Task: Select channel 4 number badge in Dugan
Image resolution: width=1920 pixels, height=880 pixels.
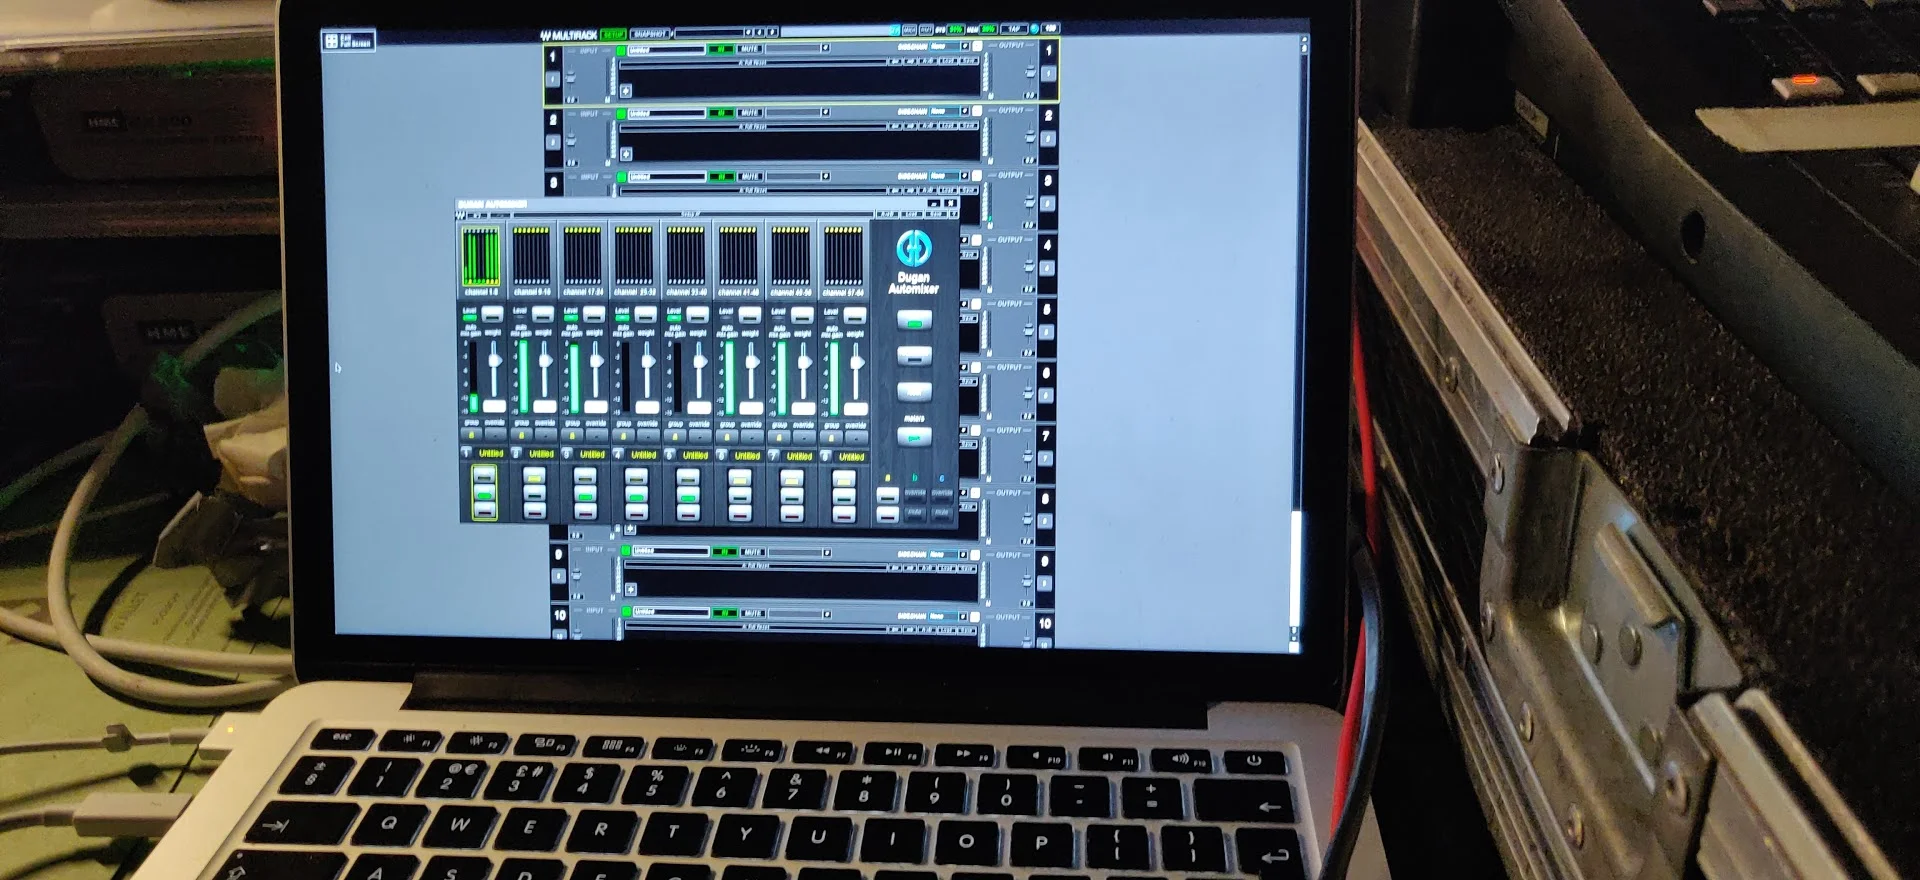Action: point(618,453)
